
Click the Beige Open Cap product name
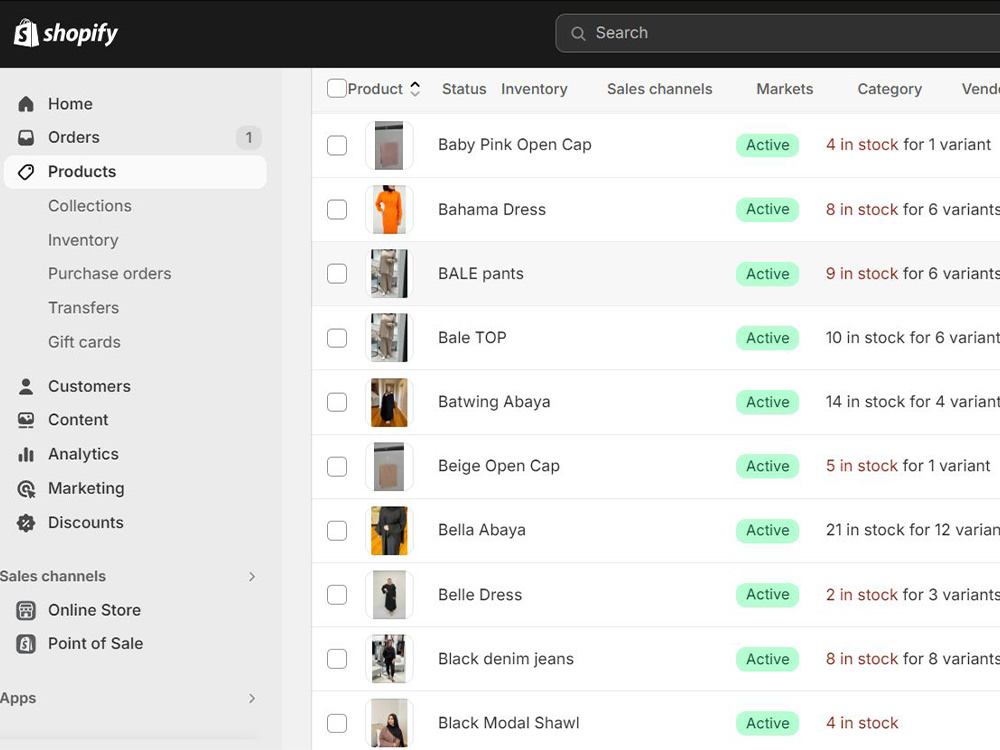499,466
